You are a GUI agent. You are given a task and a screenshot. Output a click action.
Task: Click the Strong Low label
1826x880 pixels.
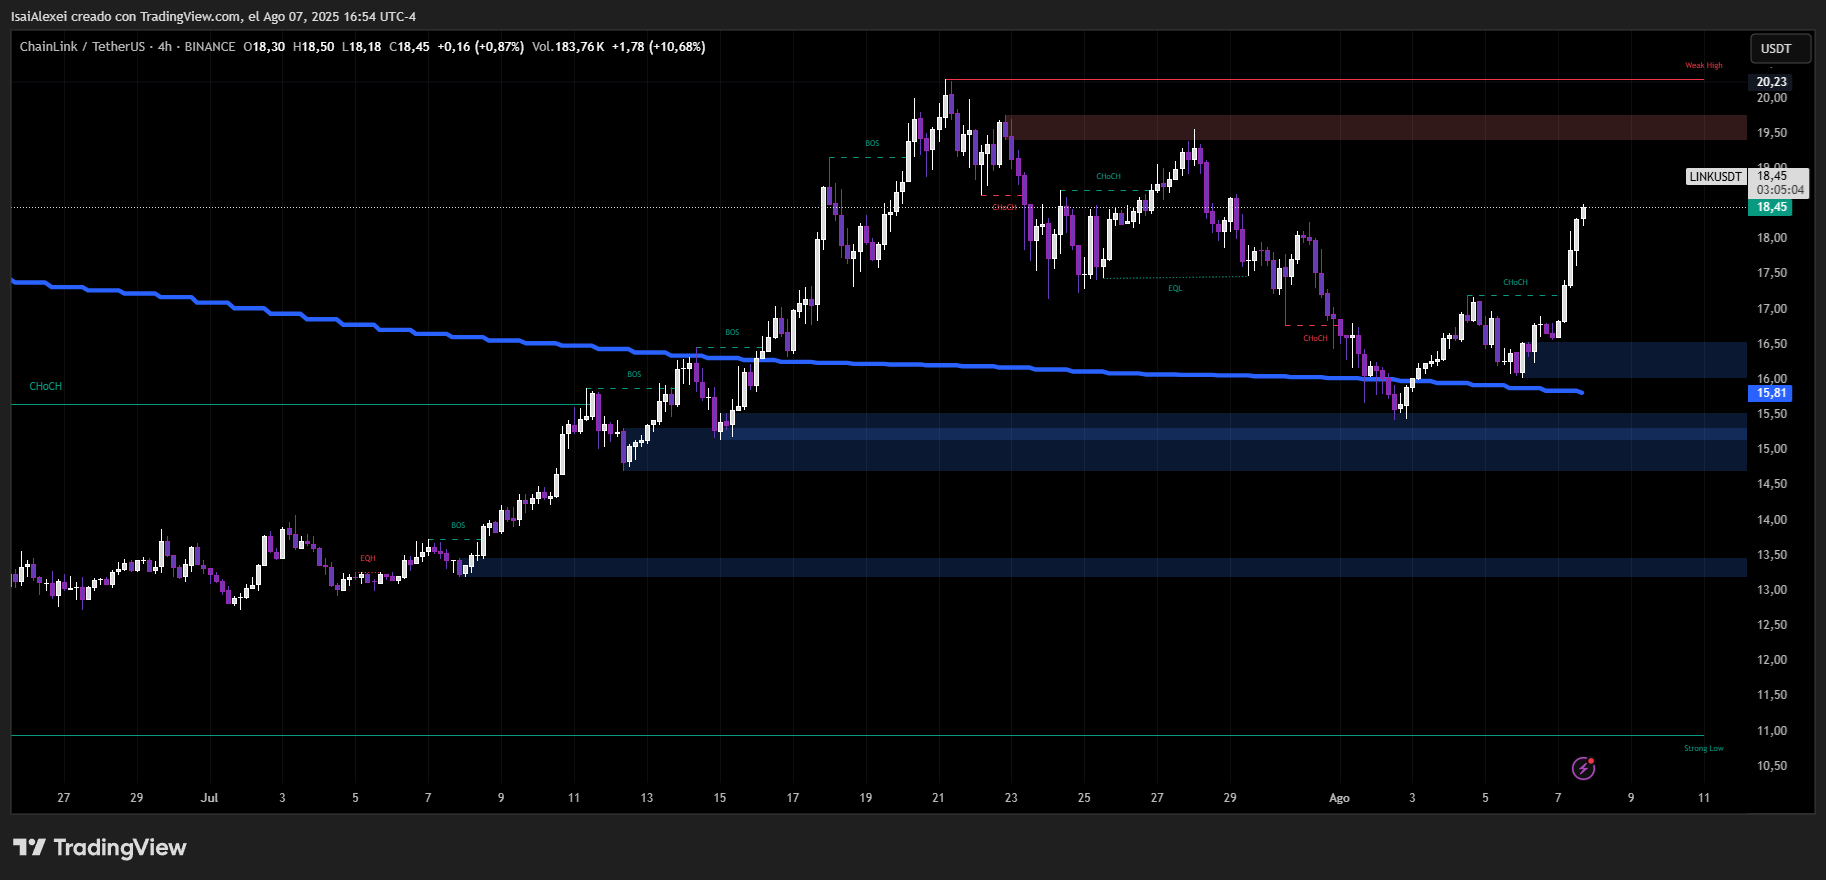(1703, 749)
